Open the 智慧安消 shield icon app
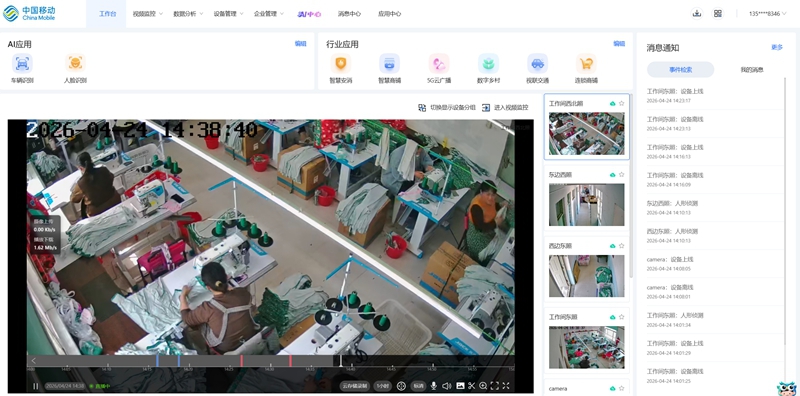The image size is (800, 396). [x=340, y=69]
